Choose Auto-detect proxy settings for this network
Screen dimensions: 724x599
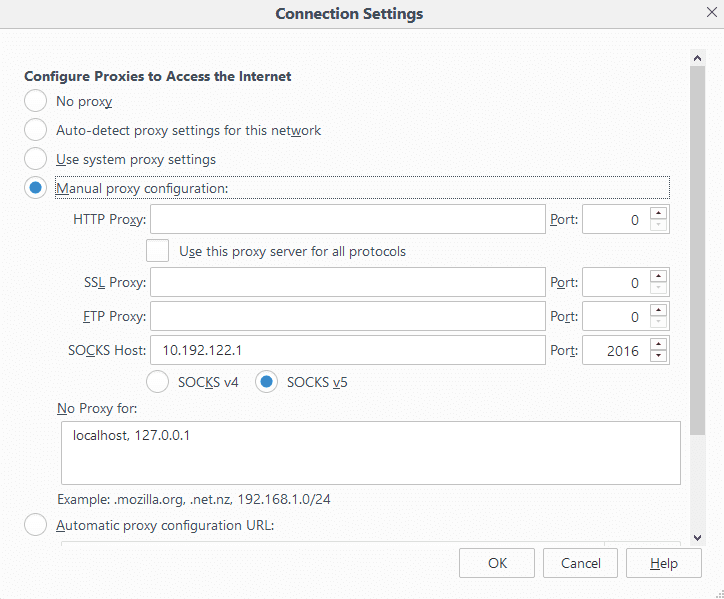(x=36, y=130)
